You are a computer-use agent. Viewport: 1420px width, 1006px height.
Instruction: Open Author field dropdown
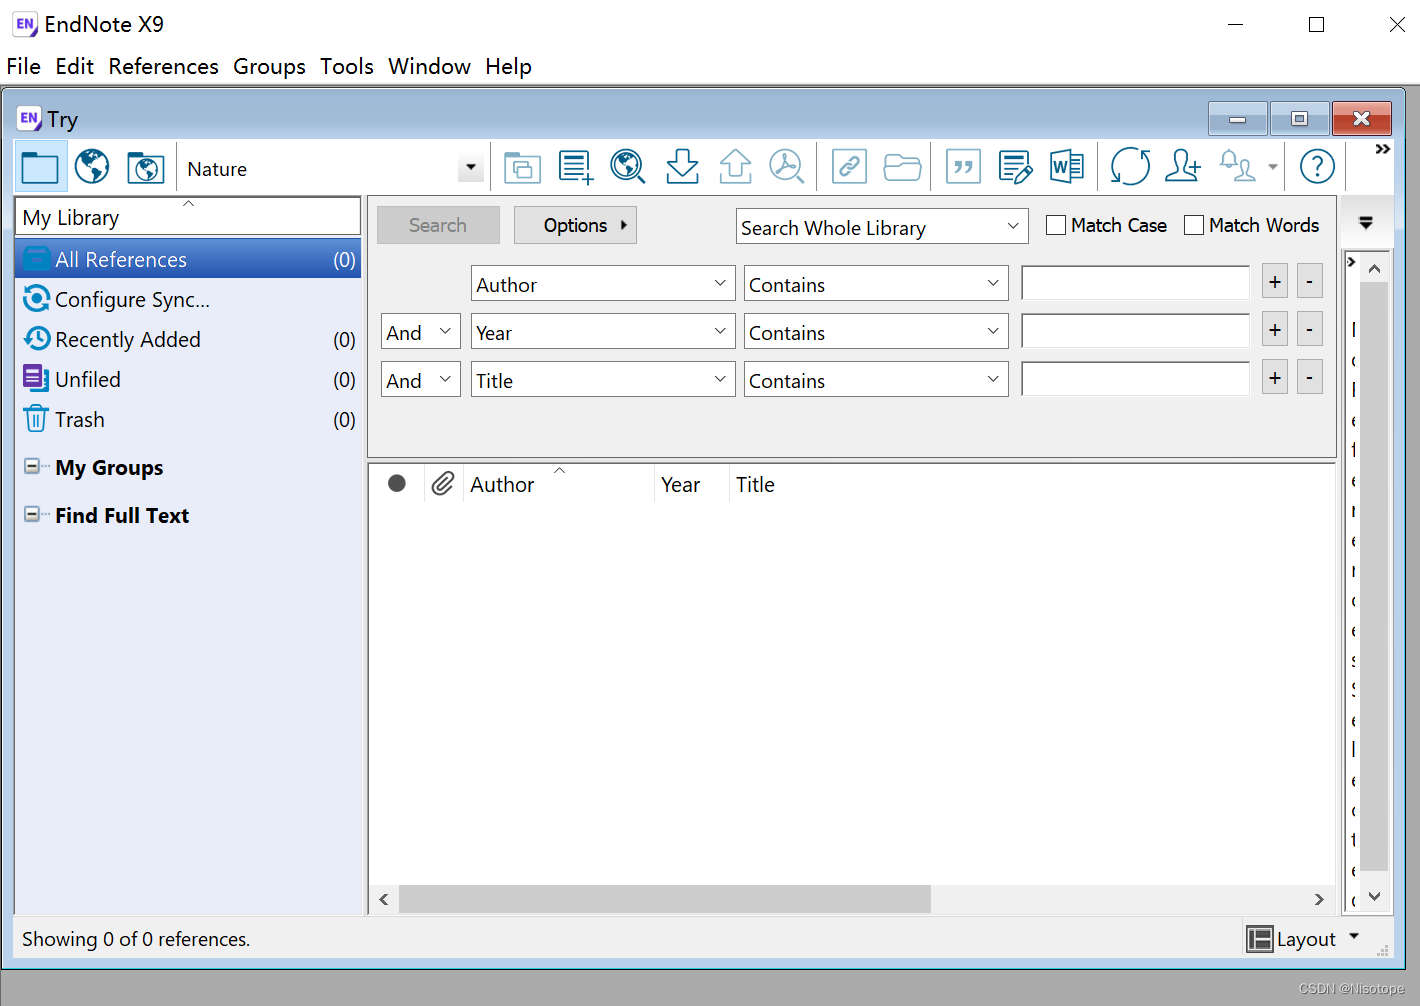point(603,284)
